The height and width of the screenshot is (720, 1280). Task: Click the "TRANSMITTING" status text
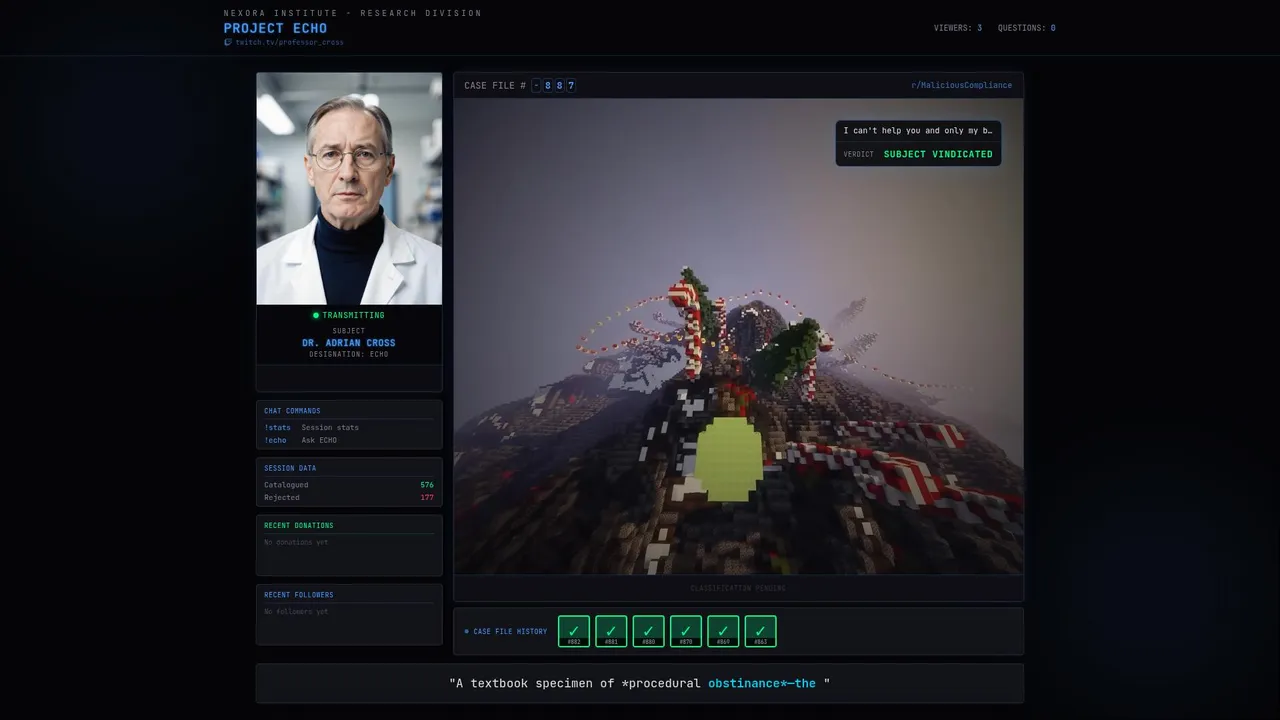[353, 315]
